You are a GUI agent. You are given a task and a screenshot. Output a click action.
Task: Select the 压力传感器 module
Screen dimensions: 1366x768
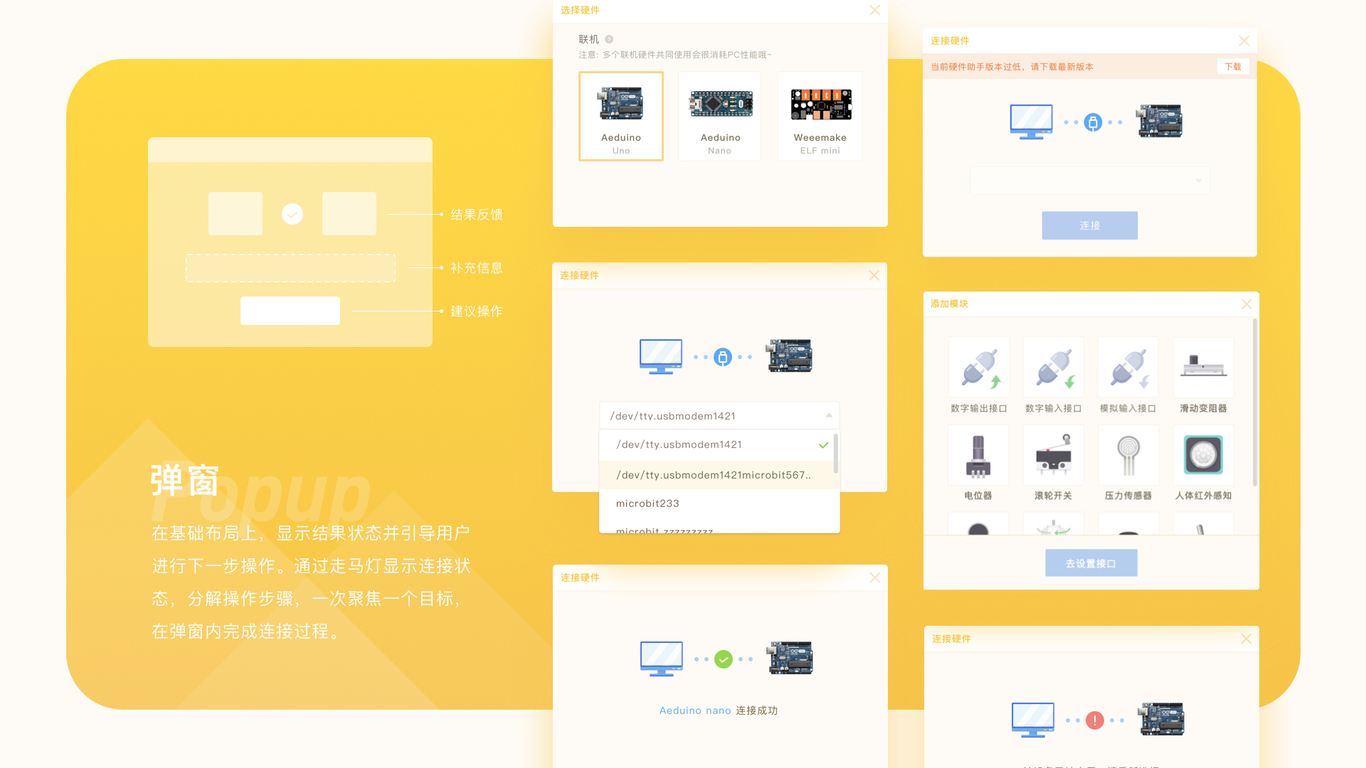click(1128, 463)
